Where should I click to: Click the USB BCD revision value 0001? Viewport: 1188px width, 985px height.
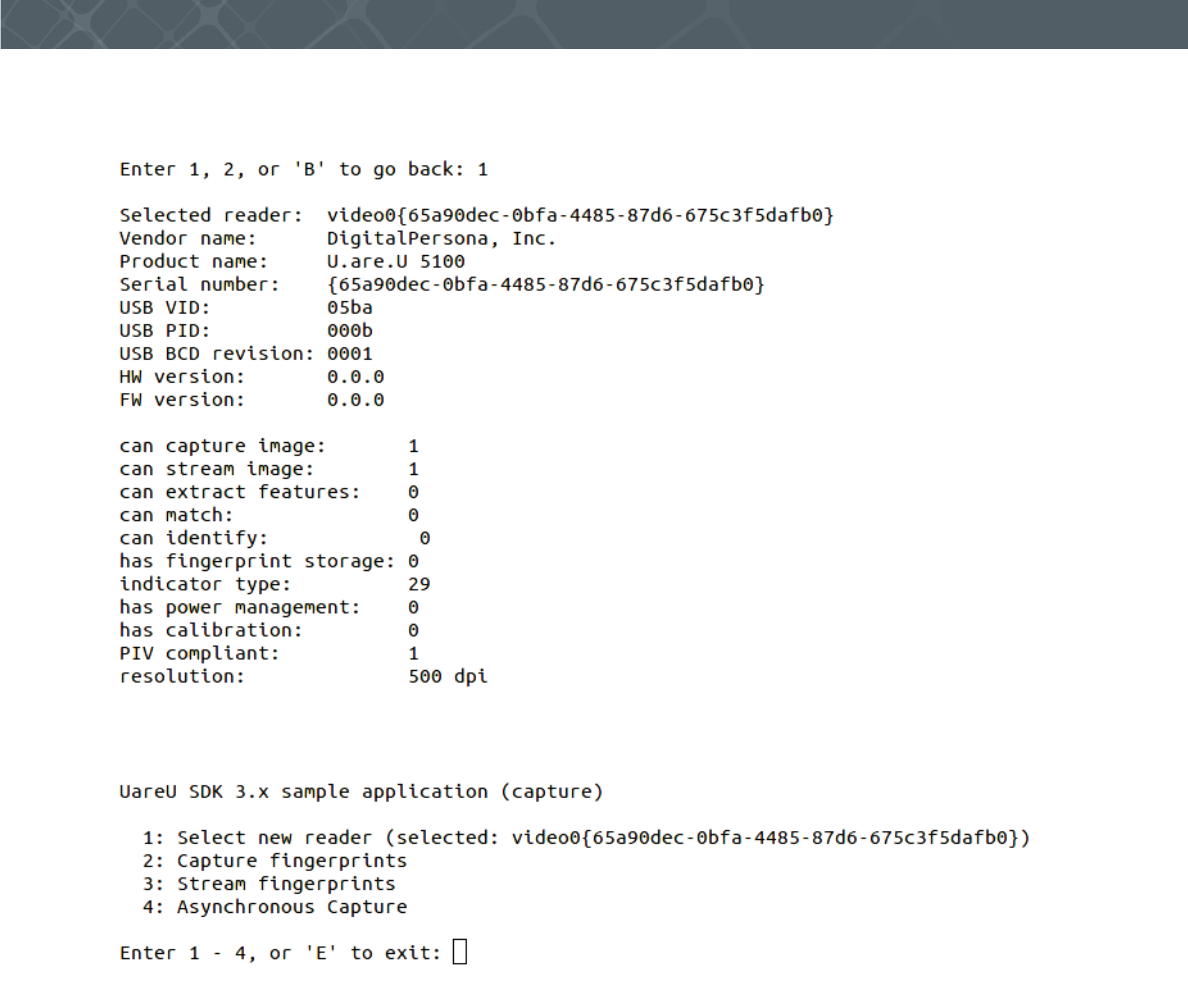point(350,354)
